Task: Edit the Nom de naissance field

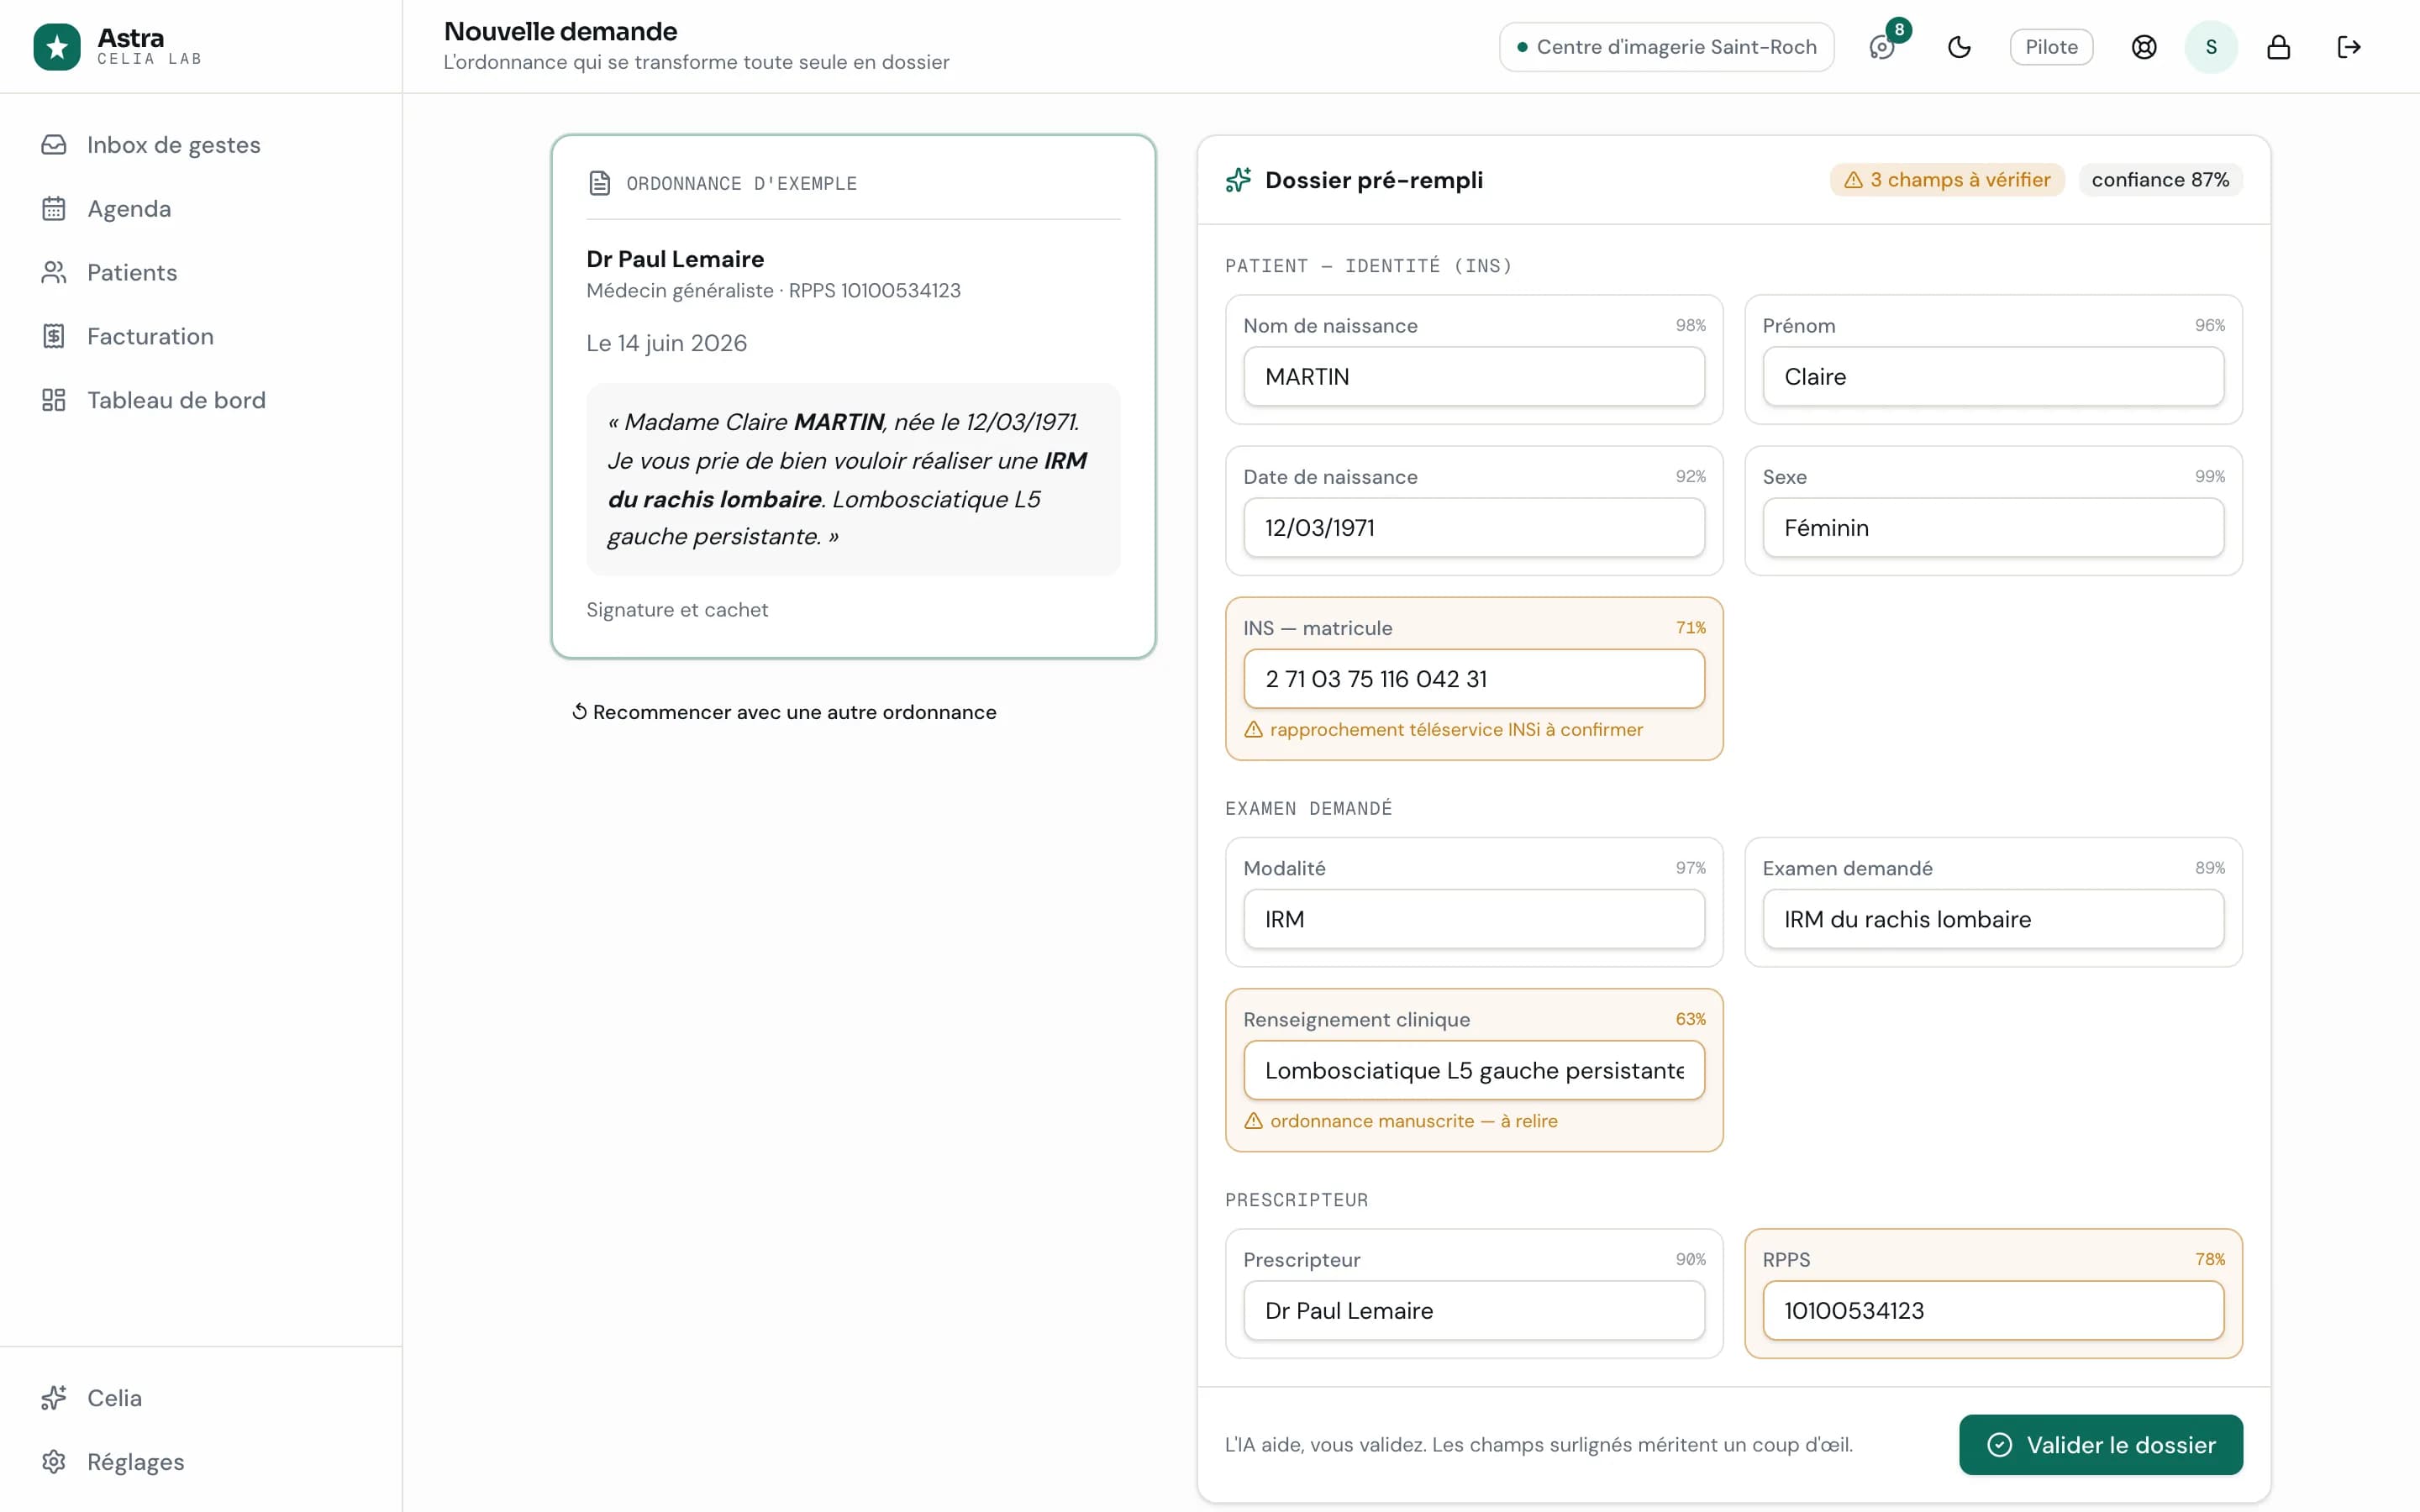Action: tap(1474, 376)
